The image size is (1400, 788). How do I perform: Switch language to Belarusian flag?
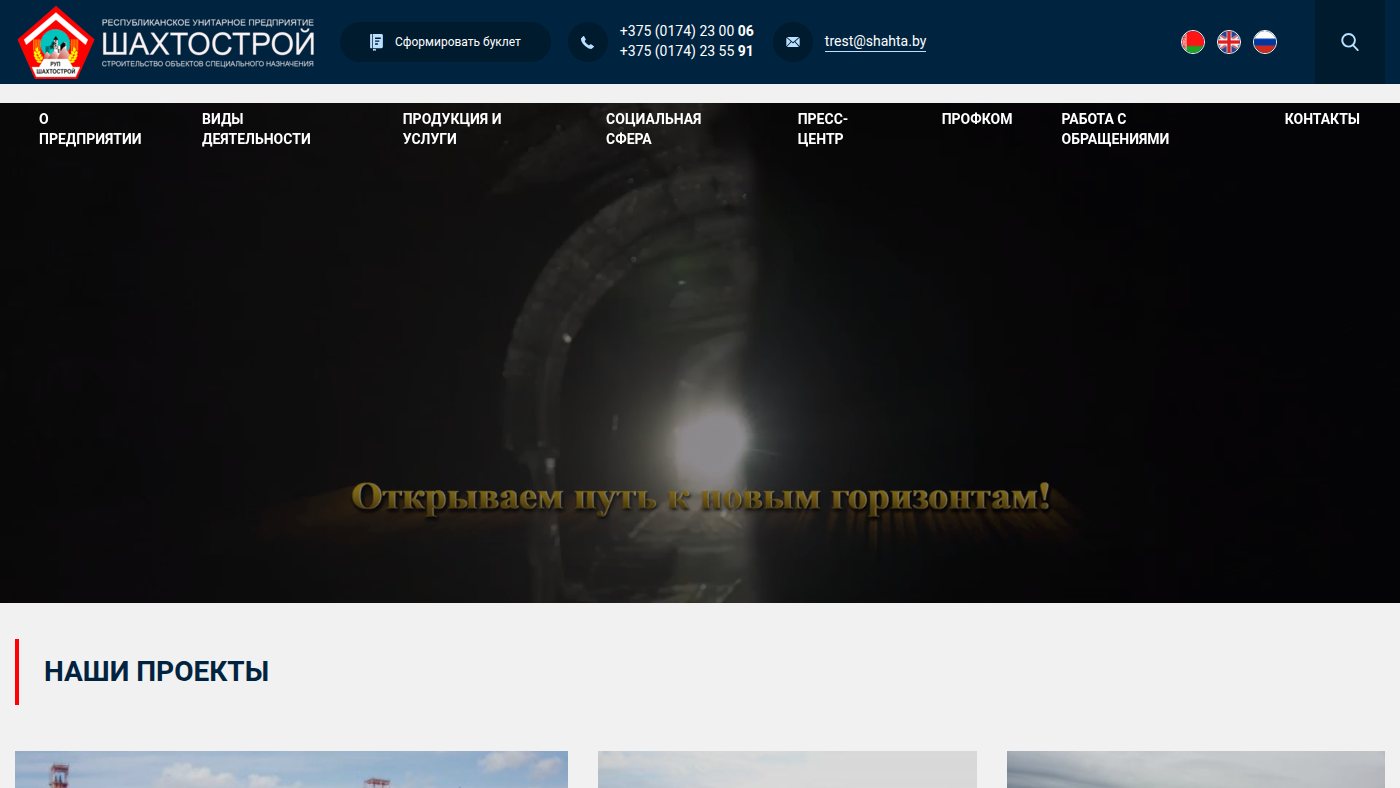coord(1193,42)
